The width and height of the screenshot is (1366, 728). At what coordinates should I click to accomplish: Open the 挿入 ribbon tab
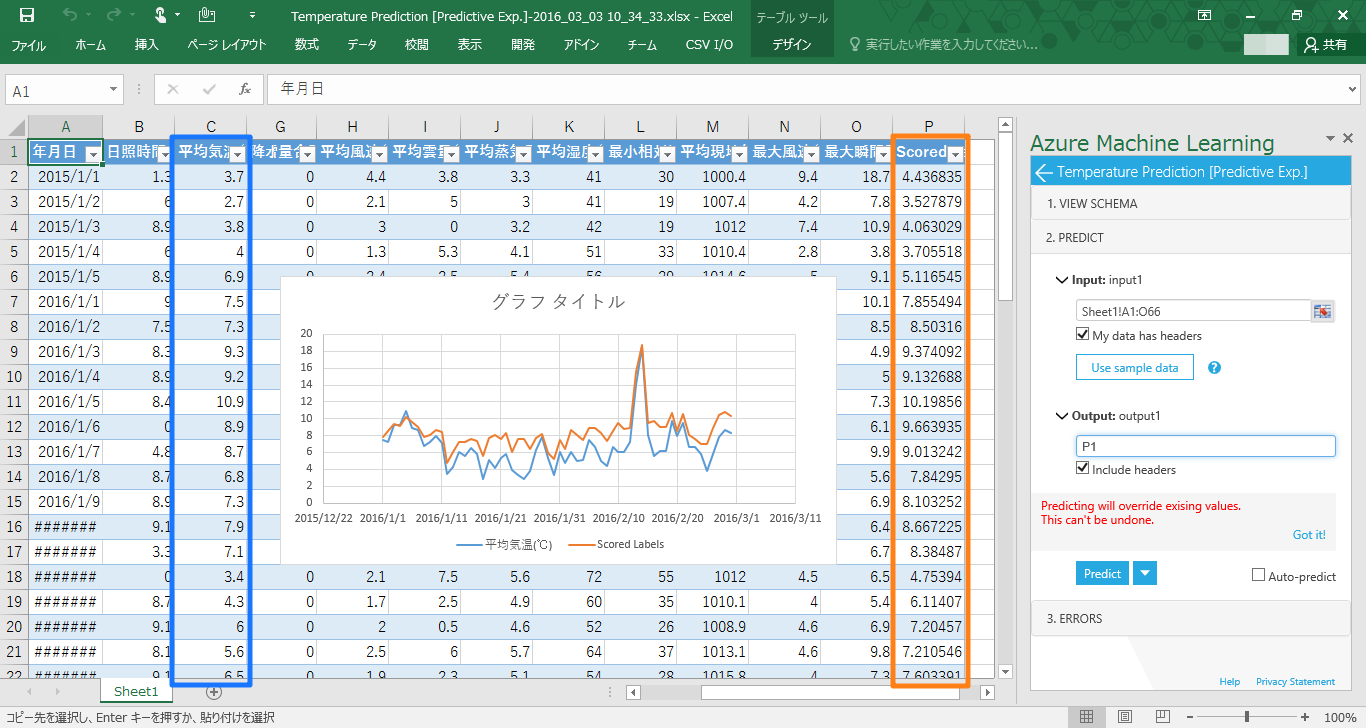pos(147,45)
